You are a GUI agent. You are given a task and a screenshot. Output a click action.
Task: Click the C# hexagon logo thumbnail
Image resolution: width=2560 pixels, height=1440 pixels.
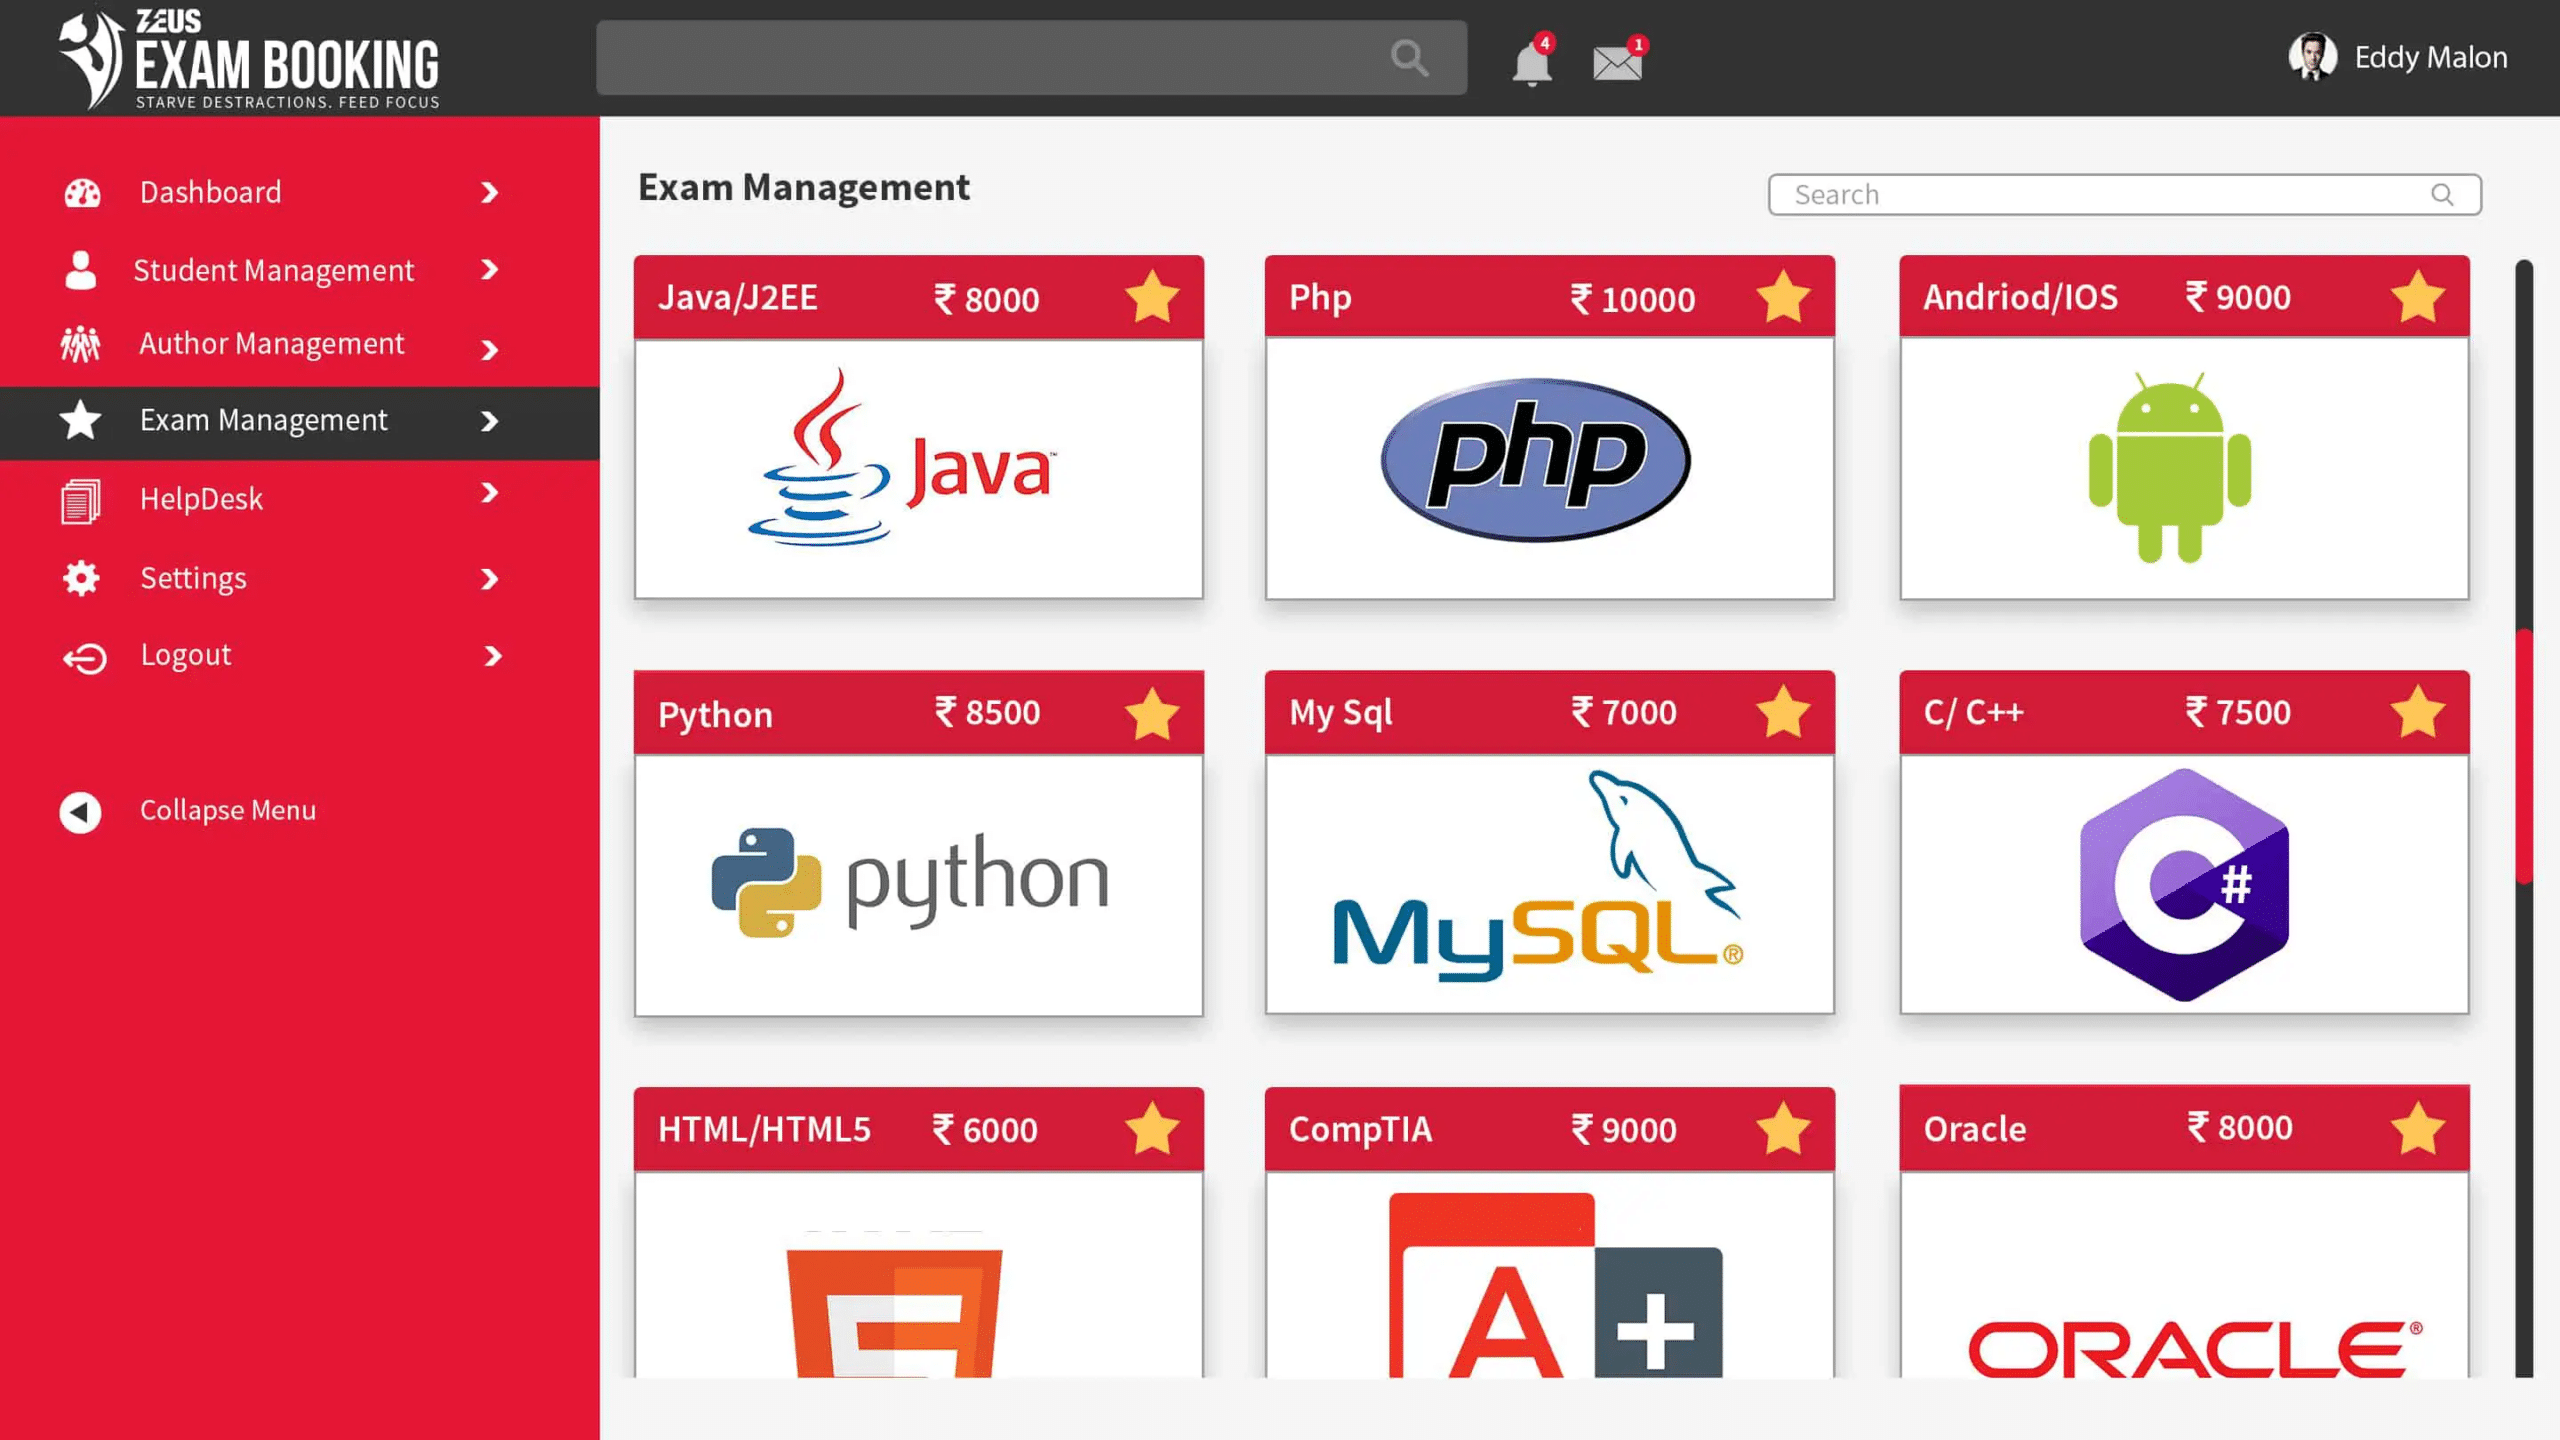2184,884
